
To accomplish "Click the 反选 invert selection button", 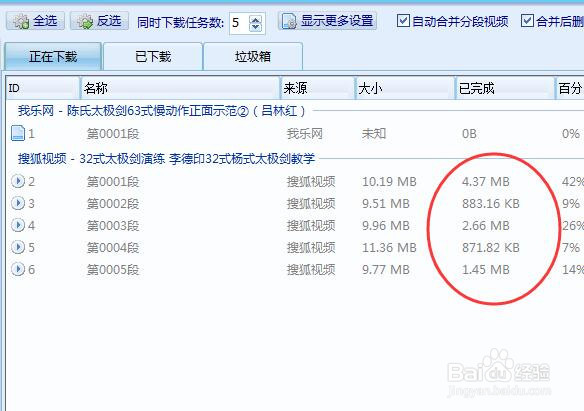I will (x=99, y=21).
